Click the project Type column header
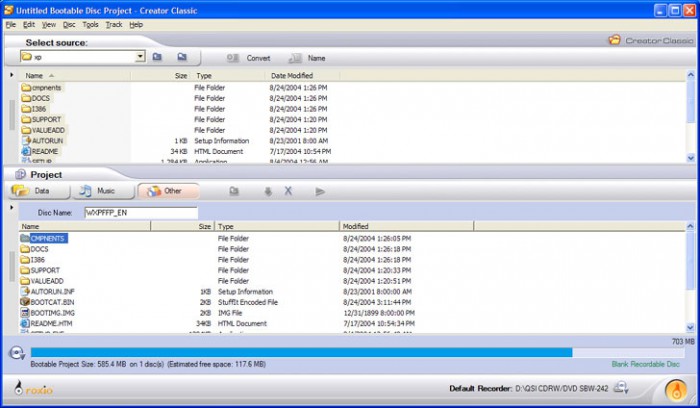Screen dimensions: 700x408 click(277, 226)
